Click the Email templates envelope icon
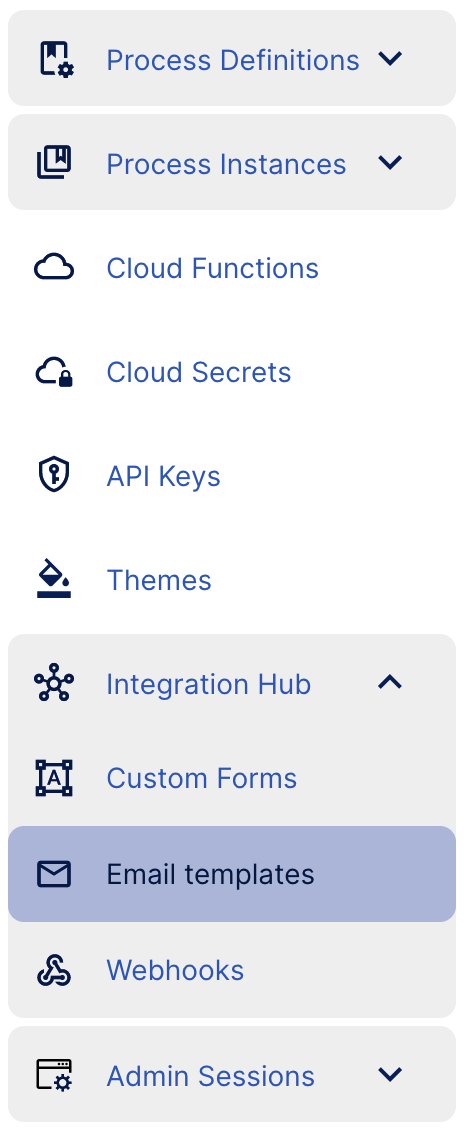Screen dimensions: 464x1136 click(54, 874)
